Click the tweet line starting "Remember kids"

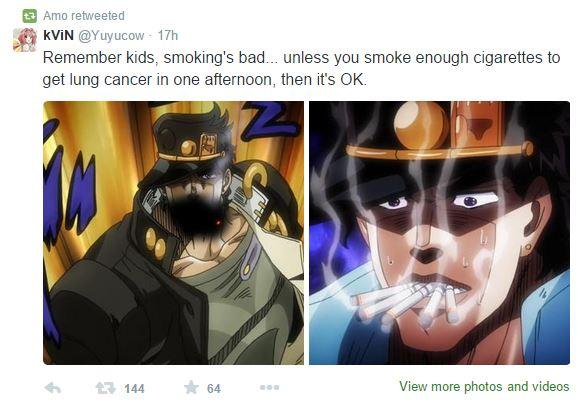[301, 58]
